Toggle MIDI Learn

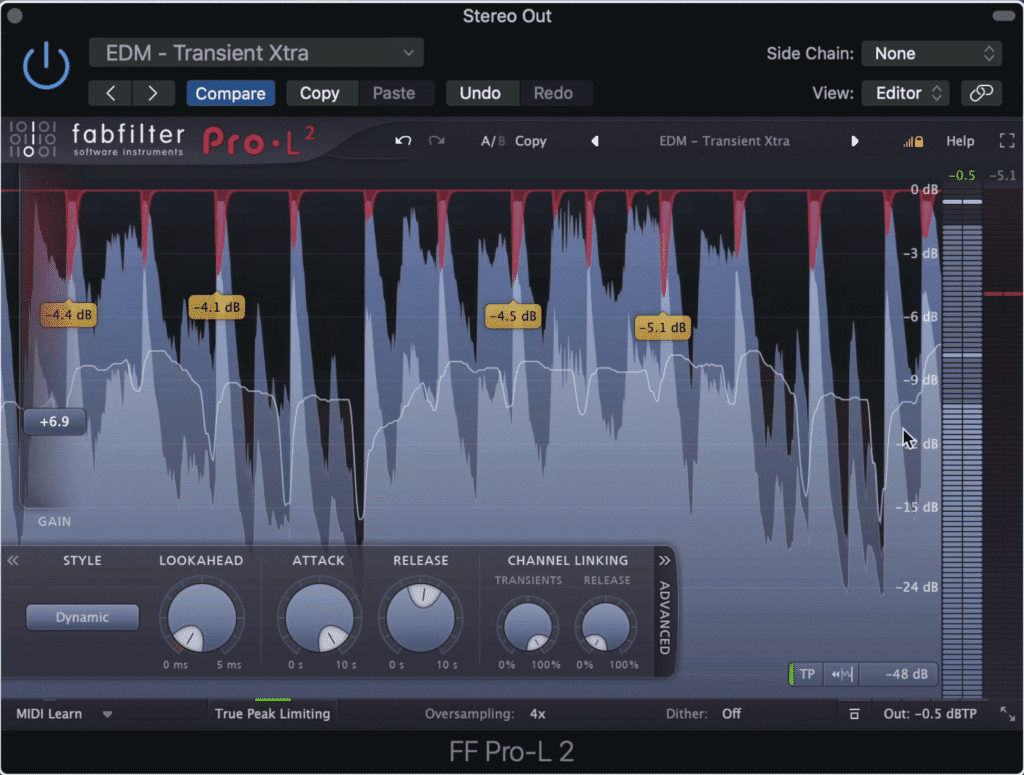click(x=49, y=714)
